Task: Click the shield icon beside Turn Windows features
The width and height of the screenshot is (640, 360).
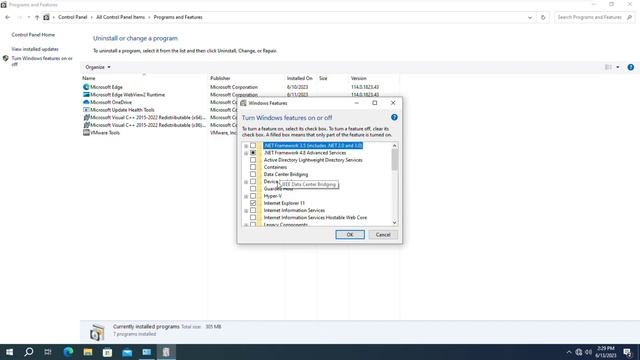Action: click(6, 59)
